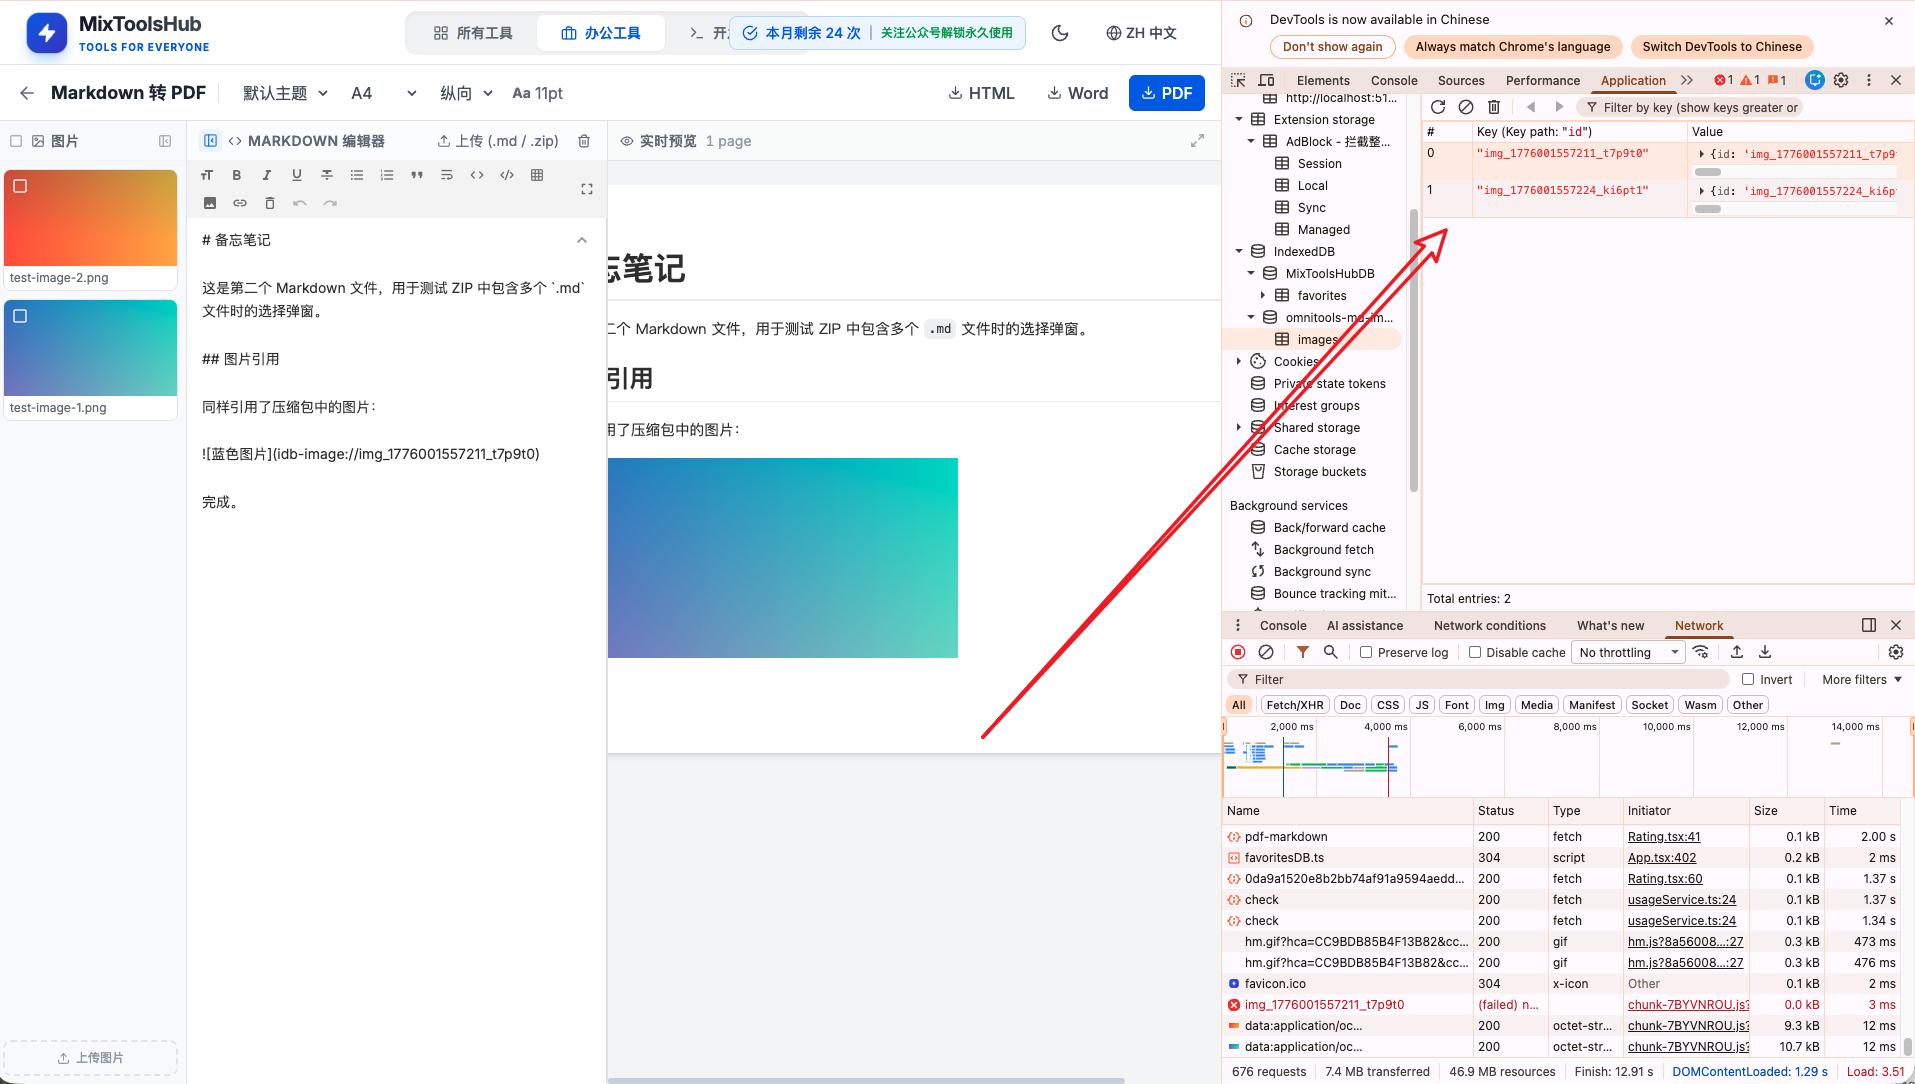
Task: Click Switch DevTools to Chinese
Action: (1721, 46)
